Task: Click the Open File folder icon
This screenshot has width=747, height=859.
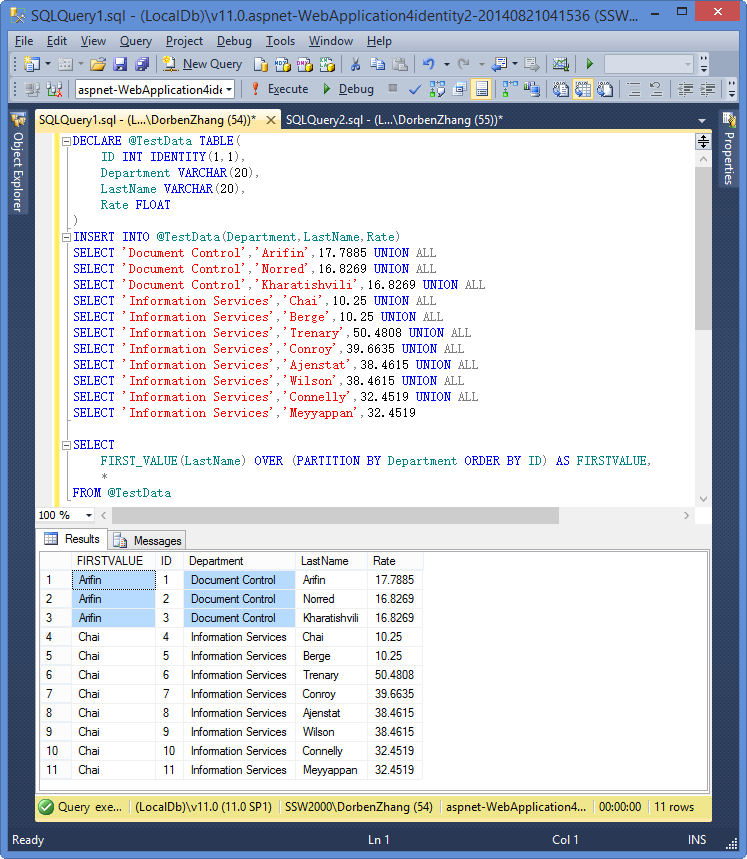Action: point(98,64)
